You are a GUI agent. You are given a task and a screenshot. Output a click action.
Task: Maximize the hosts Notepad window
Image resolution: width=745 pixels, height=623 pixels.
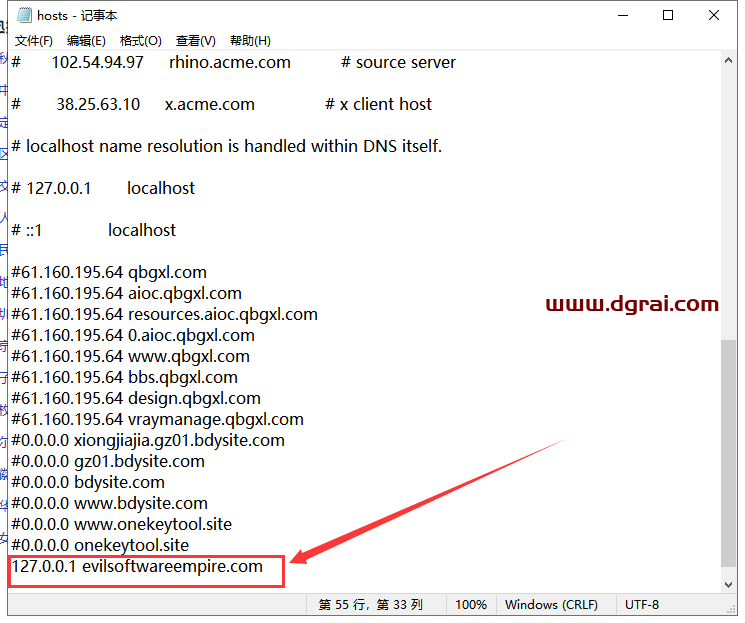[668, 16]
